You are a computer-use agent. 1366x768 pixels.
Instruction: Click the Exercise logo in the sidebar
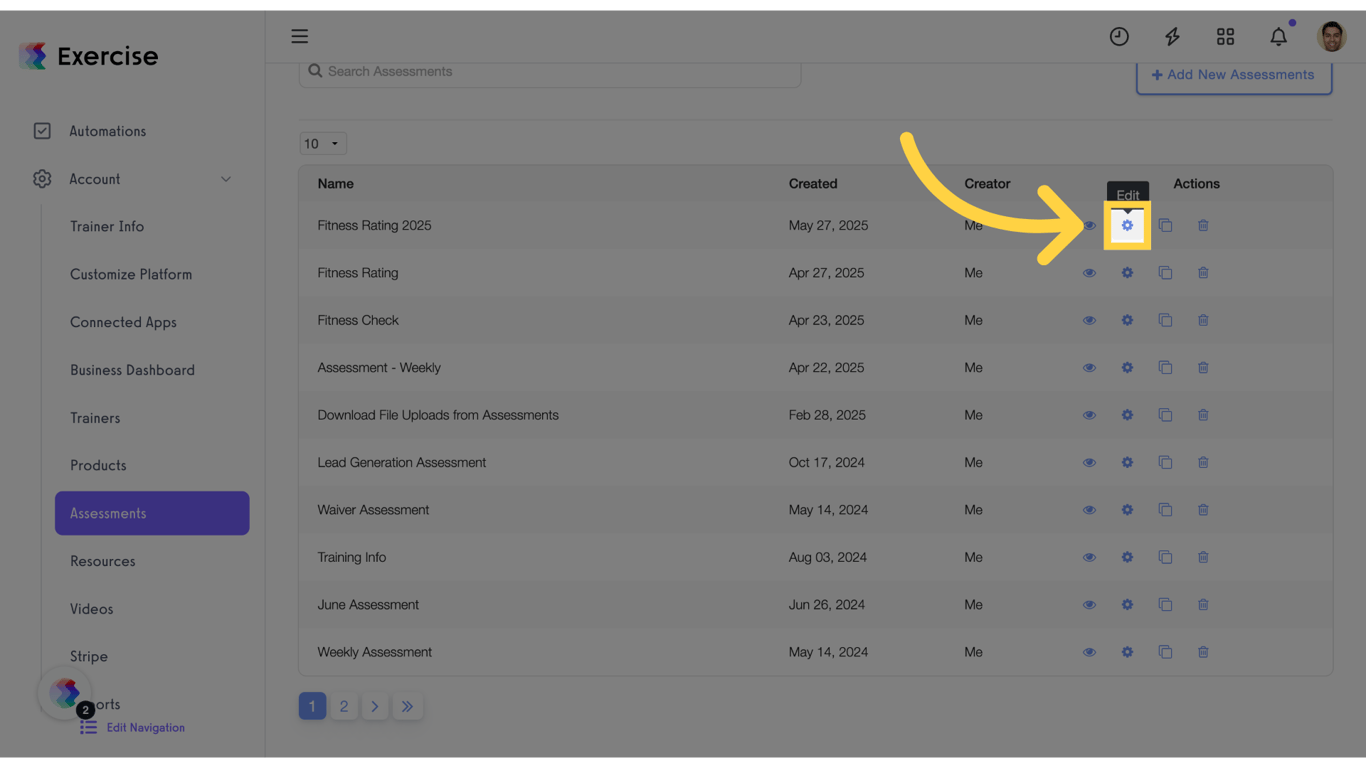point(89,56)
